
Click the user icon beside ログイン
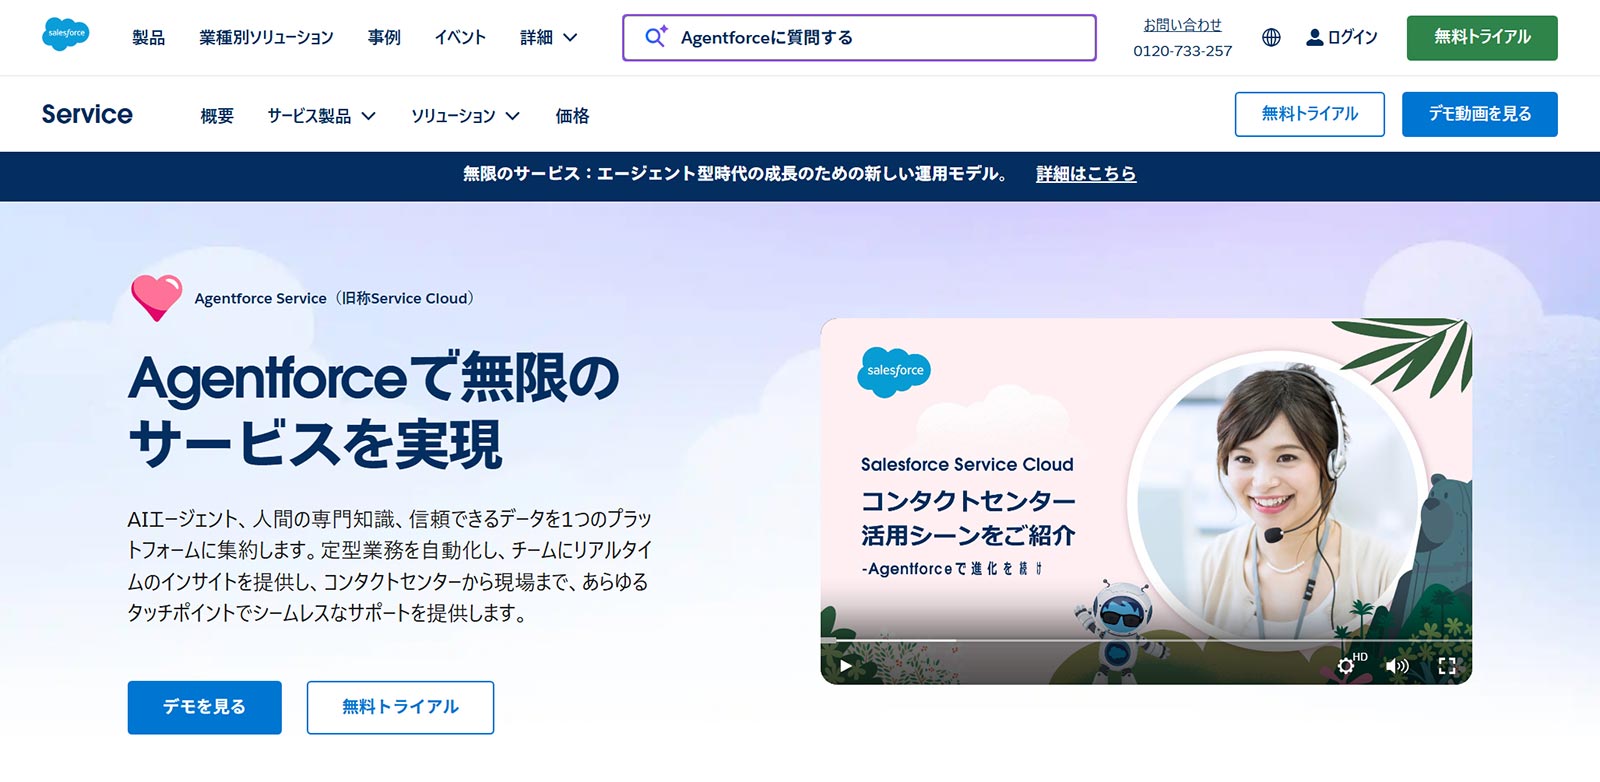pos(1315,37)
